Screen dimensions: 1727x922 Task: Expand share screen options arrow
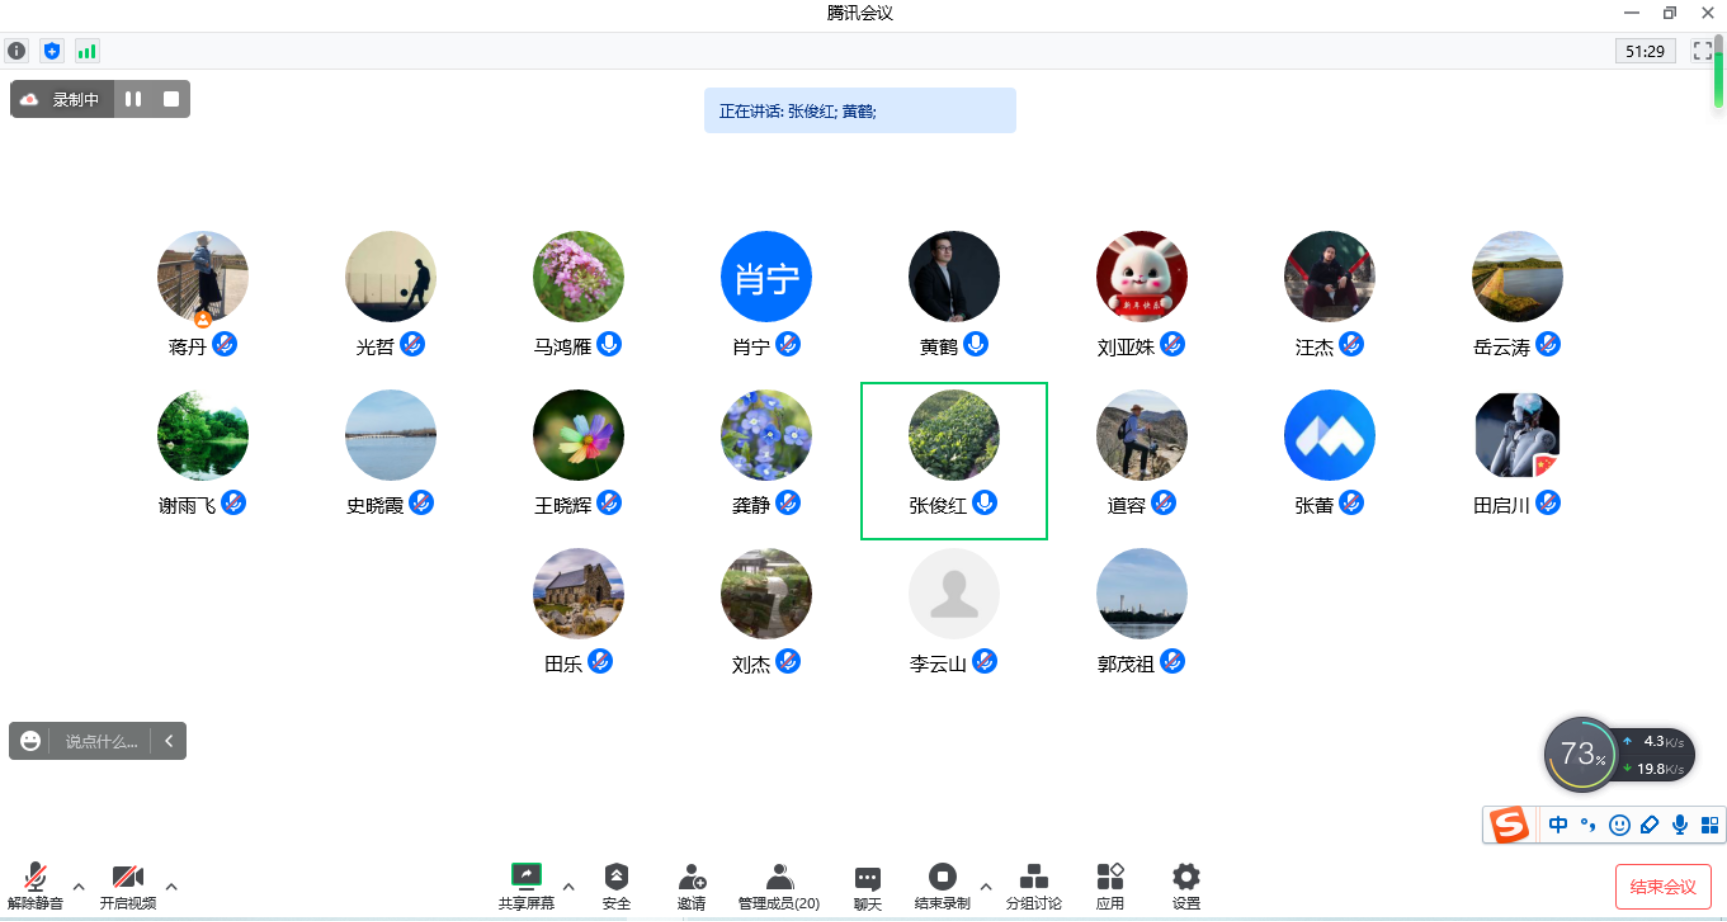(569, 886)
